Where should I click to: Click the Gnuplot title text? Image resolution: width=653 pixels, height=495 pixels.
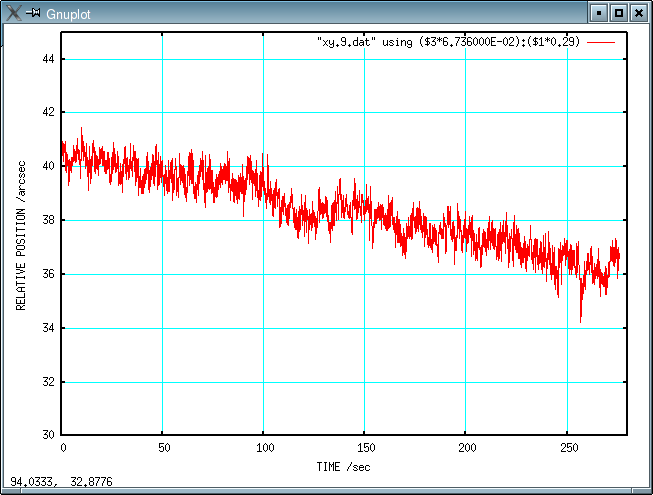click(x=68, y=15)
